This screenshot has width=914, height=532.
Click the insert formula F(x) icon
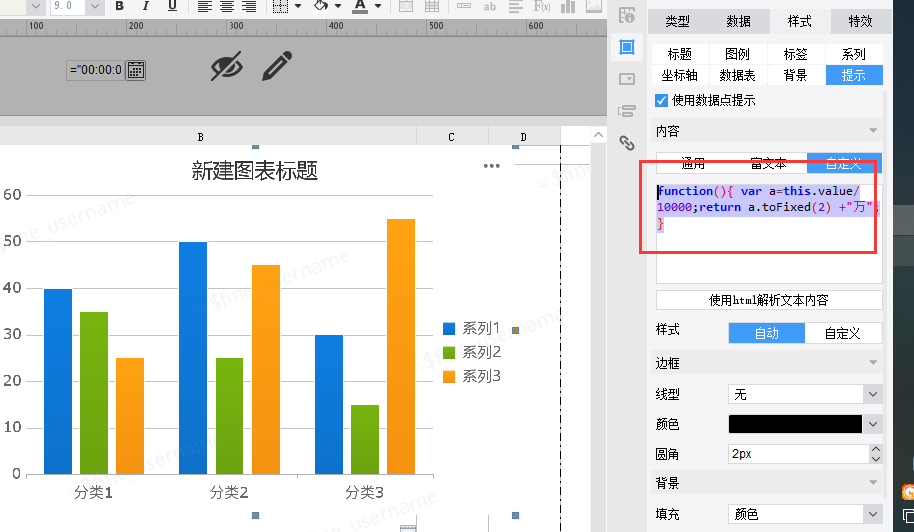coord(542,6)
